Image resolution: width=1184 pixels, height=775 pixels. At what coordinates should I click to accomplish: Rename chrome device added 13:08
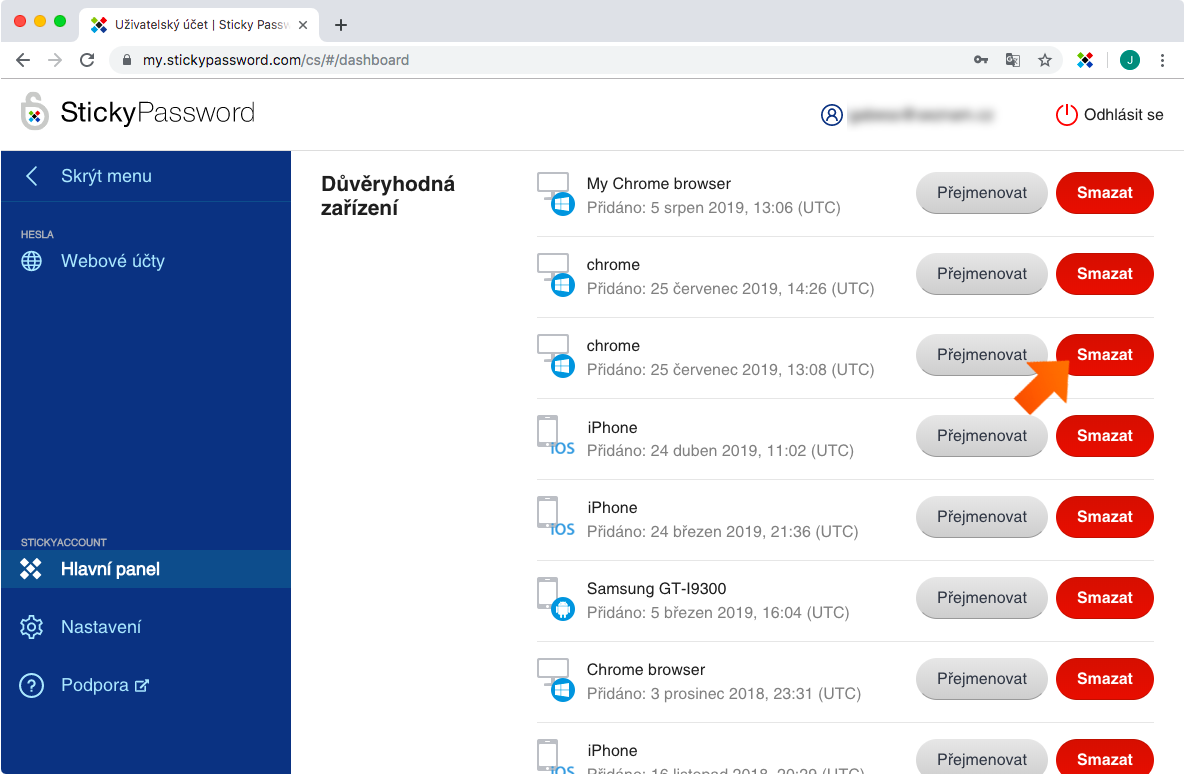[x=982, y=354]
